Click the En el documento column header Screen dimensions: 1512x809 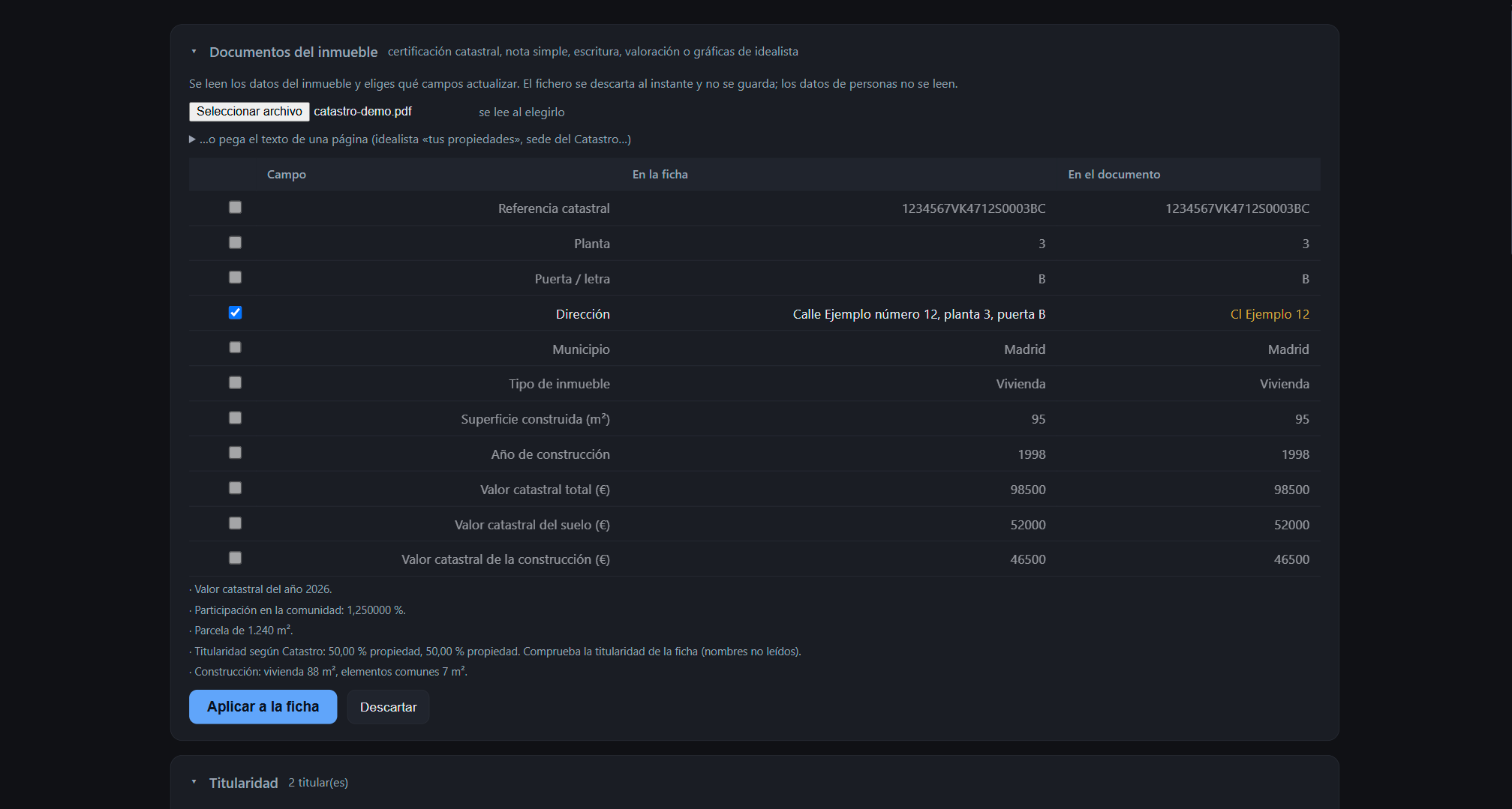[1114, 174]
